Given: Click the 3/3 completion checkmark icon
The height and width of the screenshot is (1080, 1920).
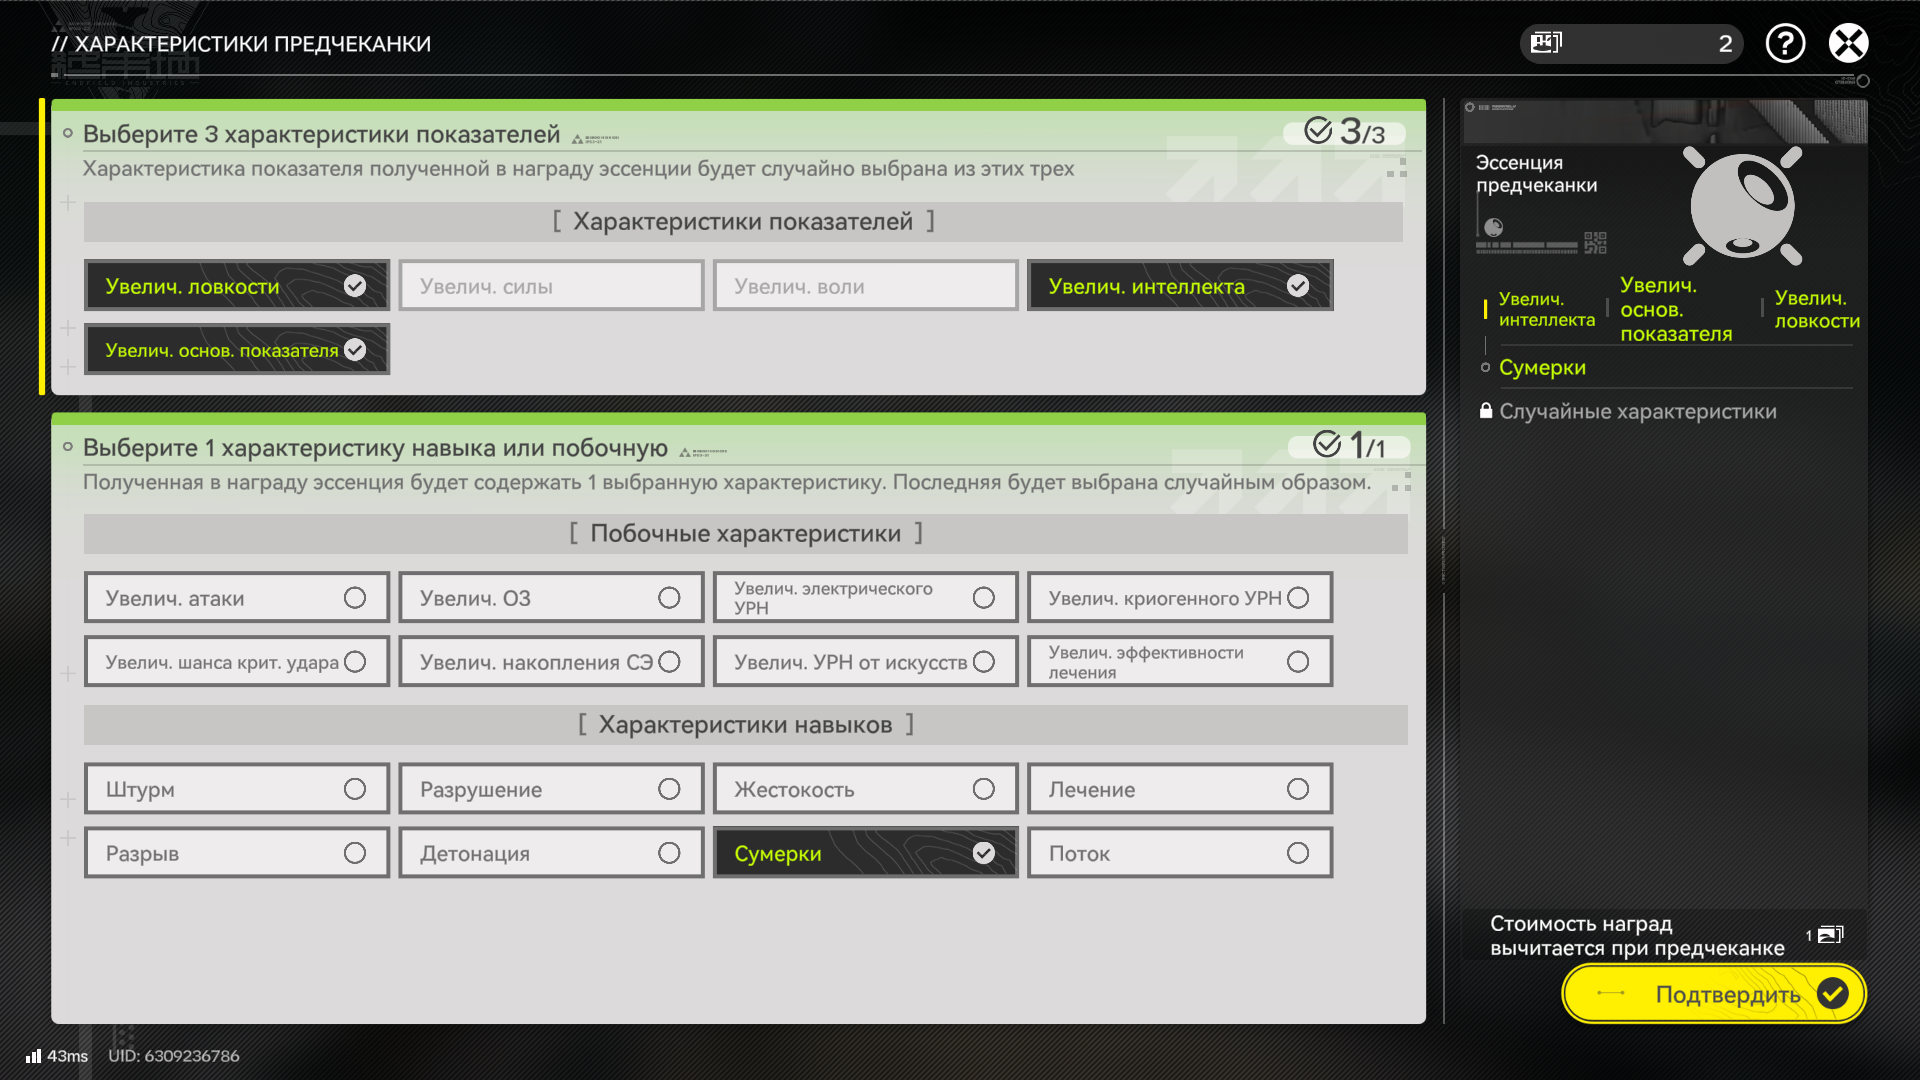Looking at the screenshot, I should click(1318, 131).
